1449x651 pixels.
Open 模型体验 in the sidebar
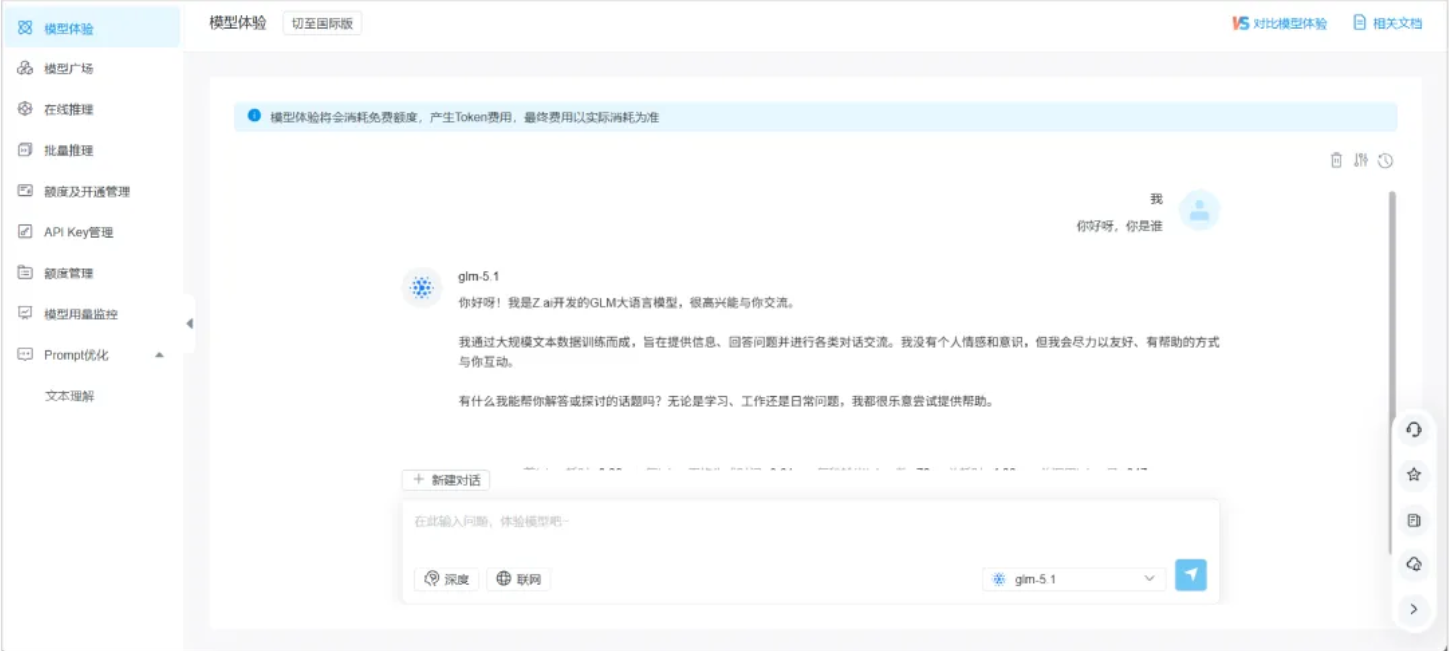(91, 28)
